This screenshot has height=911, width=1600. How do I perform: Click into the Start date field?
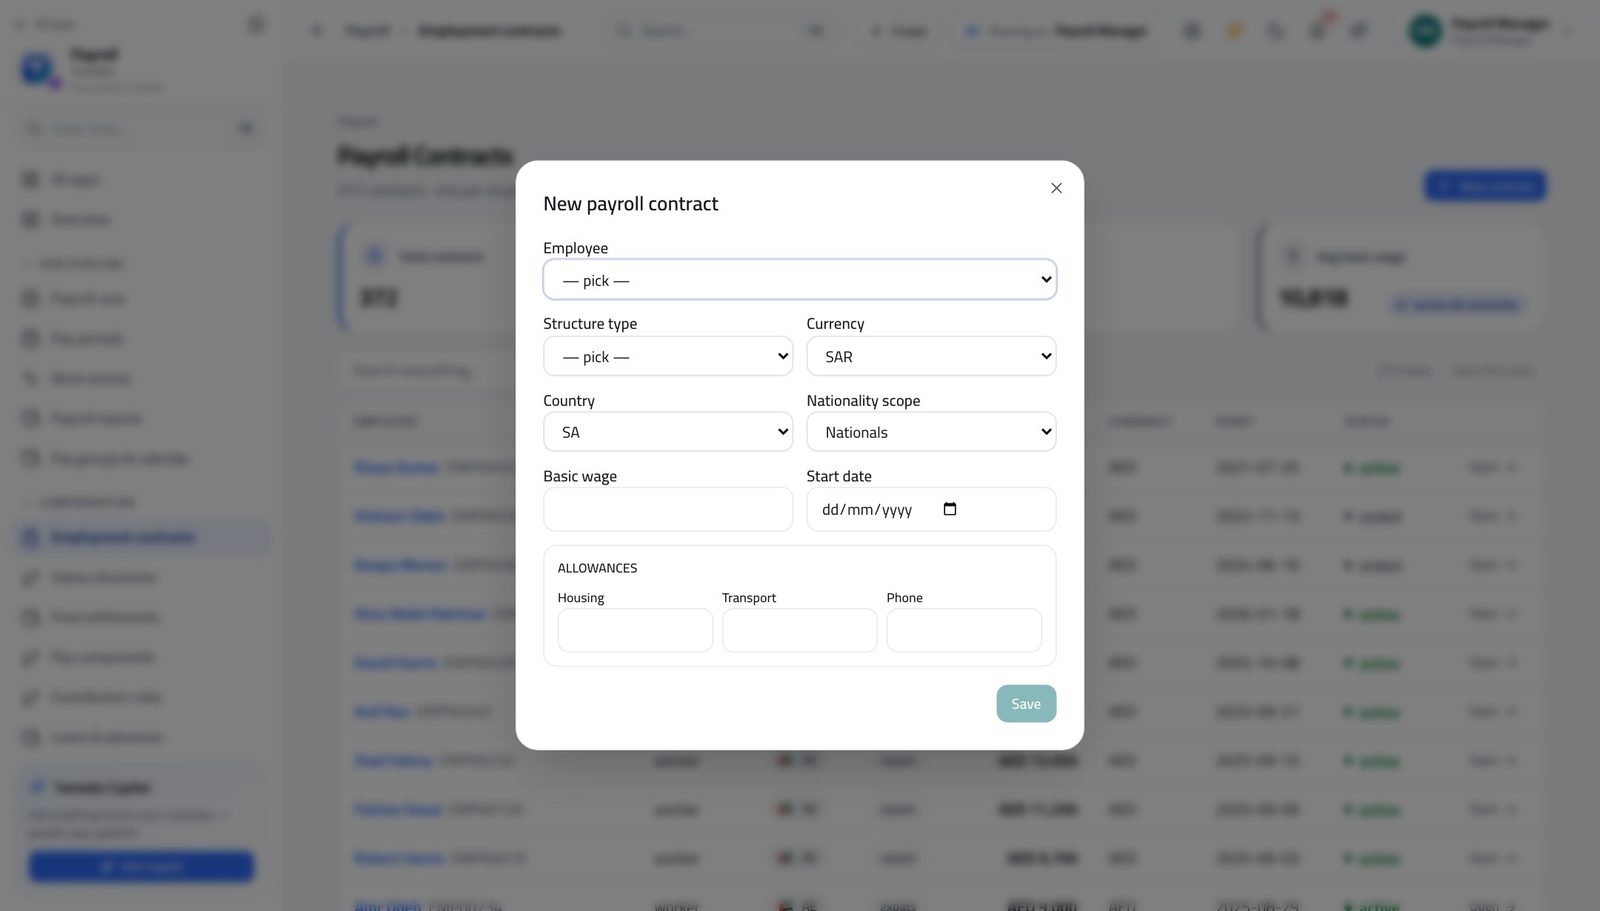tap(931, 509)
